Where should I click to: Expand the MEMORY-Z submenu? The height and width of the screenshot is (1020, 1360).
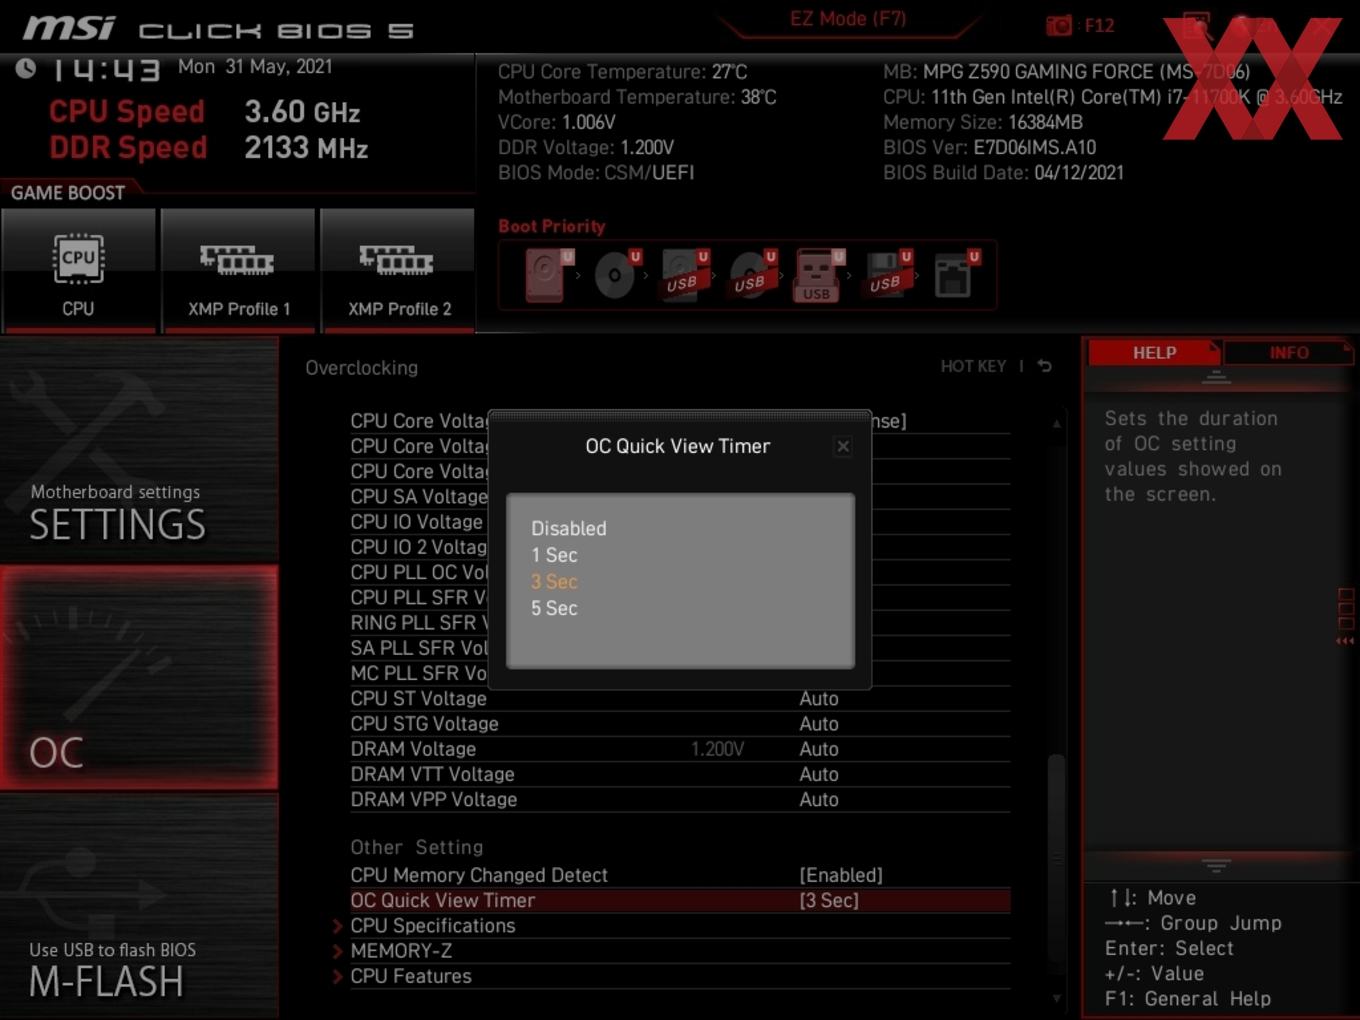tap(401, 951)
